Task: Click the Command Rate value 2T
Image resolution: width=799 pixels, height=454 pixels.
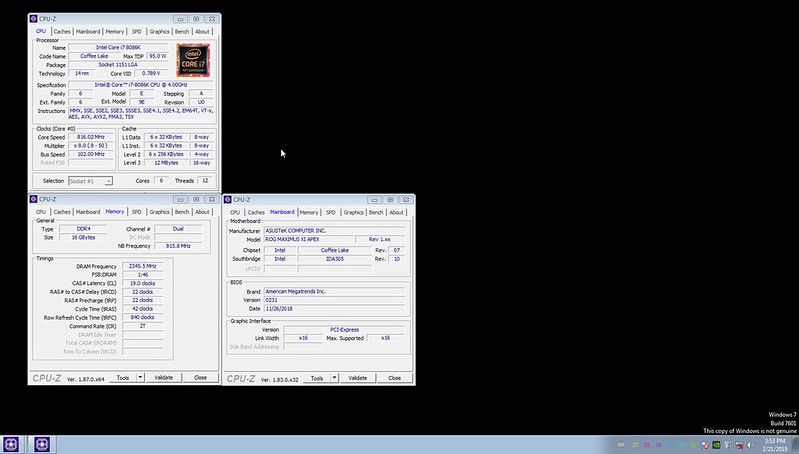Action: pos(143,326)
